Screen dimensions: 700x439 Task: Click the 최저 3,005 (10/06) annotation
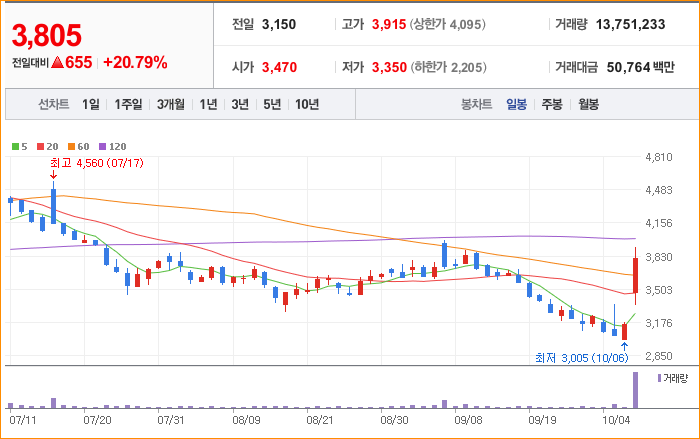coord(582,358)
